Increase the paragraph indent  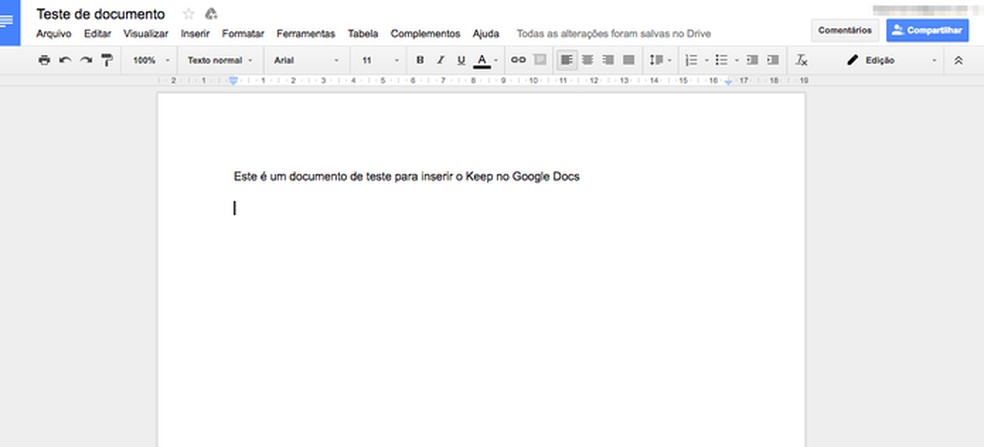[x=773, y=60]
